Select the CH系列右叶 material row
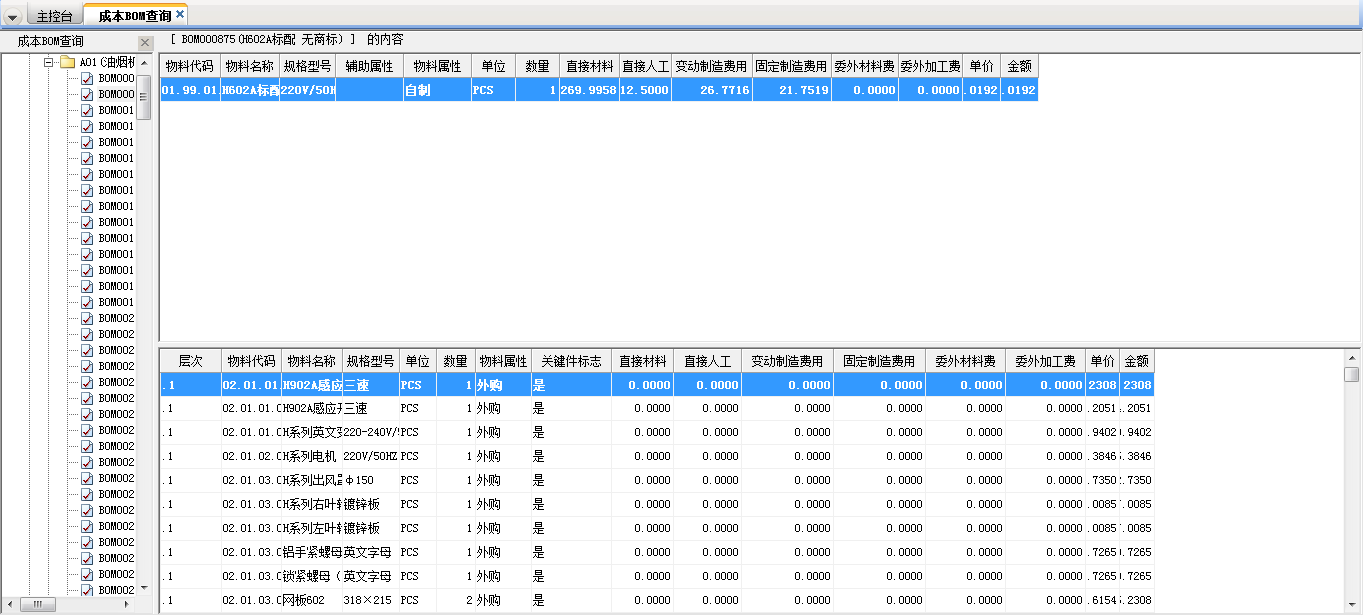 (657, 504)
